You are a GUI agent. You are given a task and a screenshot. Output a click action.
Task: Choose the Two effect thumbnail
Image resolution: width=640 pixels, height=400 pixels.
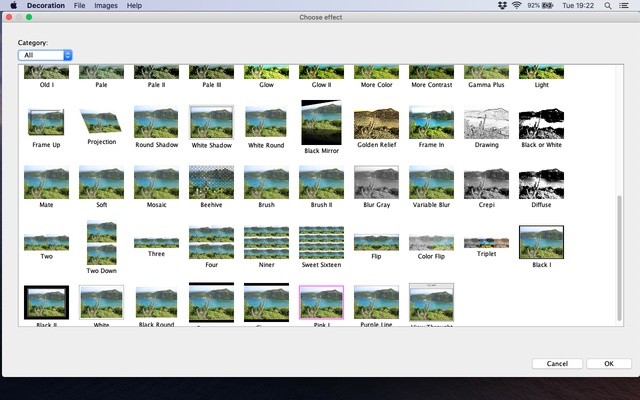pyautogui.click(x=46, y=242)
